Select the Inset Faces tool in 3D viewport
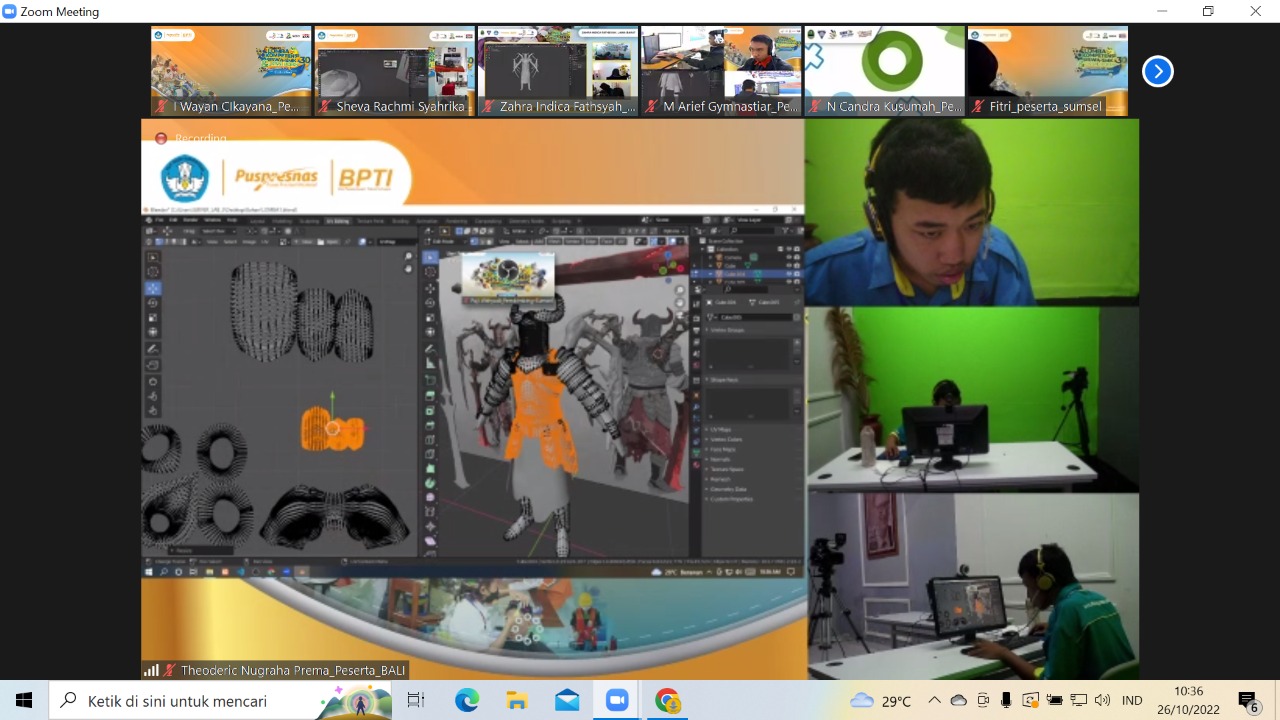1280x720 pixels. point(430,410)
